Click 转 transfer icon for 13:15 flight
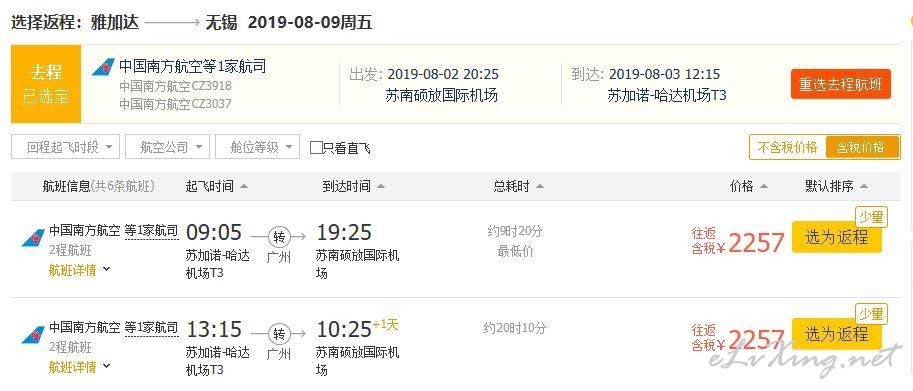Viewport: 913px width, 391px height. click(279, 334)
